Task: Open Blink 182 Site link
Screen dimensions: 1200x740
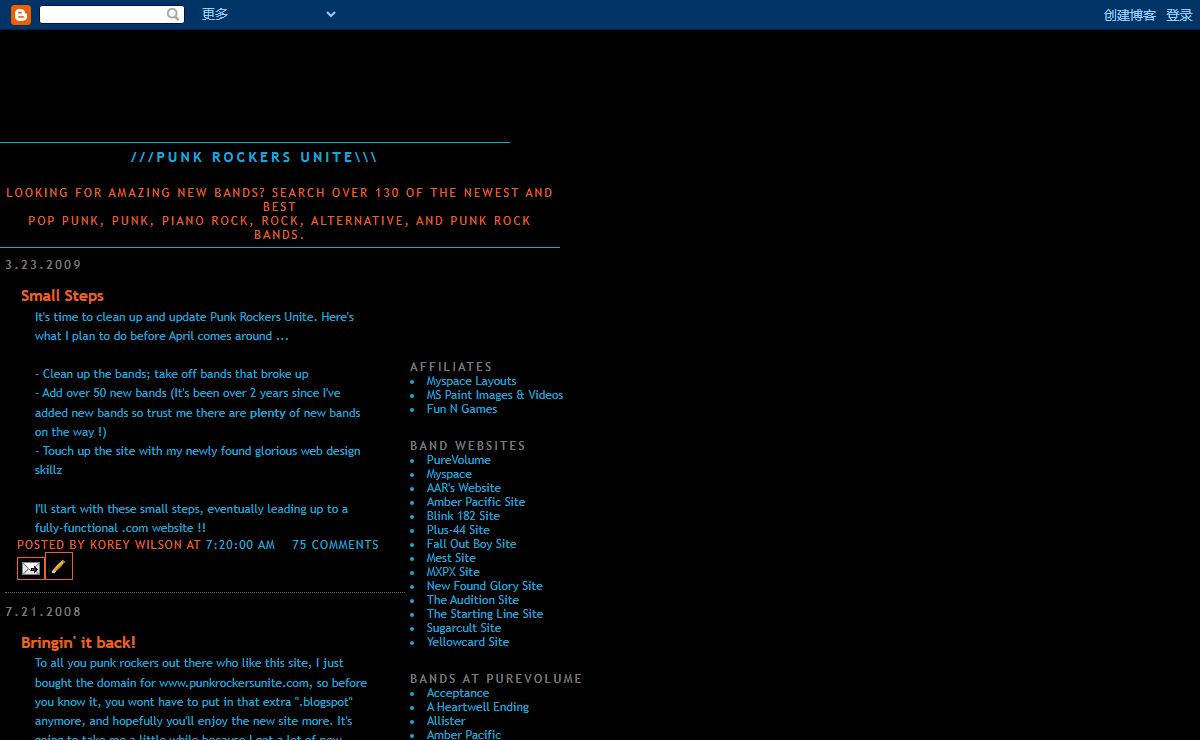Action: 463,516
